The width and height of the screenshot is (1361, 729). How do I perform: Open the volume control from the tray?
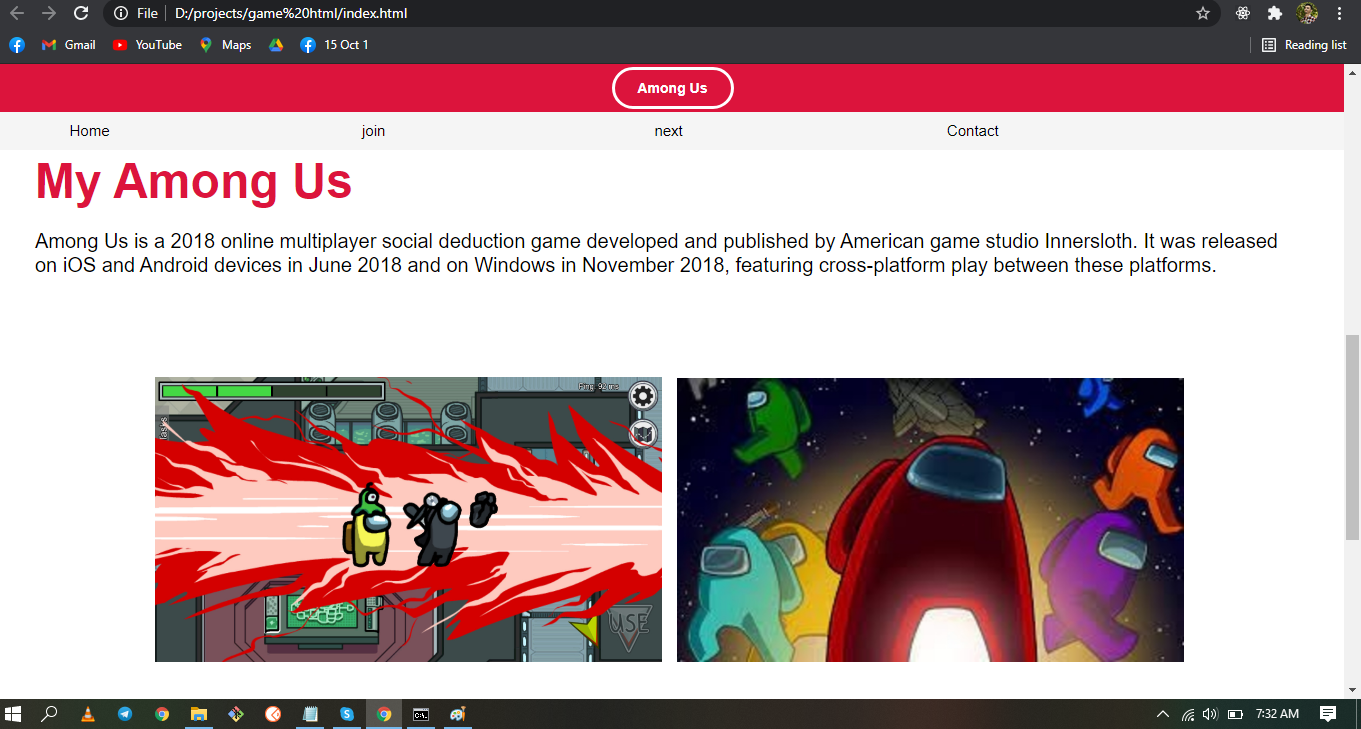pyautogui.click(x=1209, y=714)
